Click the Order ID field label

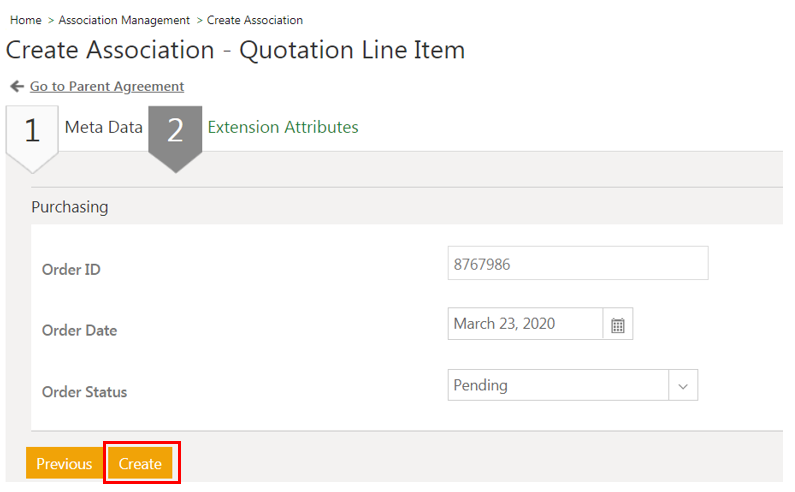pos(71,270)
